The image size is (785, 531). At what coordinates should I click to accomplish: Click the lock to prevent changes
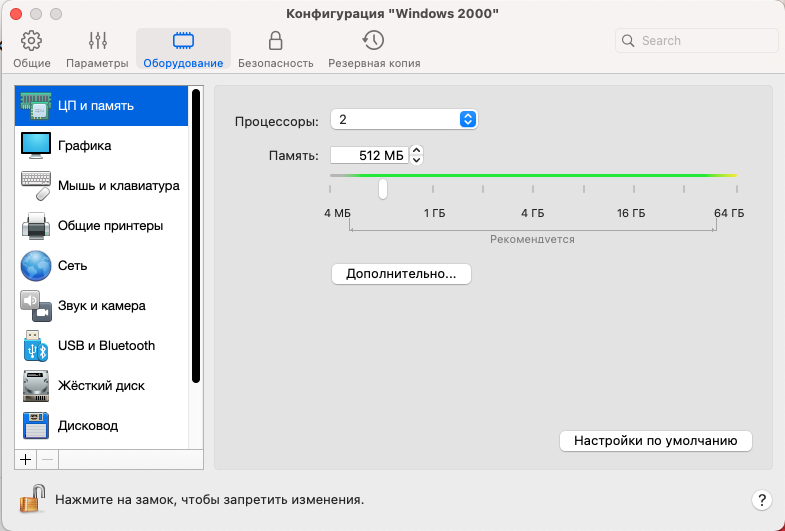tap(33, 498)
